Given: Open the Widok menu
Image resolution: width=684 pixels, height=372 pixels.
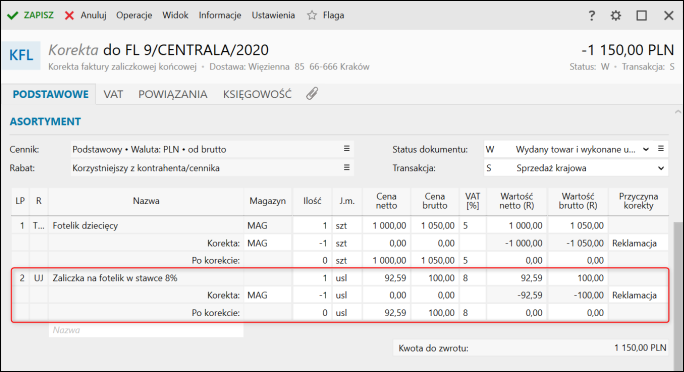Looking at the screenshot, I should [x=175, y=15].
